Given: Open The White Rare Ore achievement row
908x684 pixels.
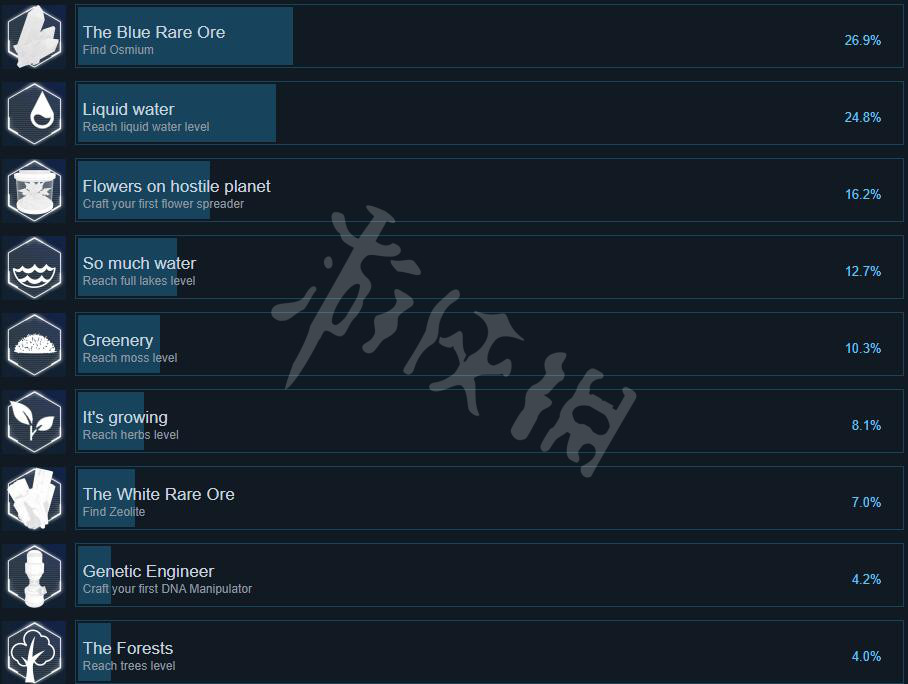Looking at the screenshot, I should click(489, 499).
